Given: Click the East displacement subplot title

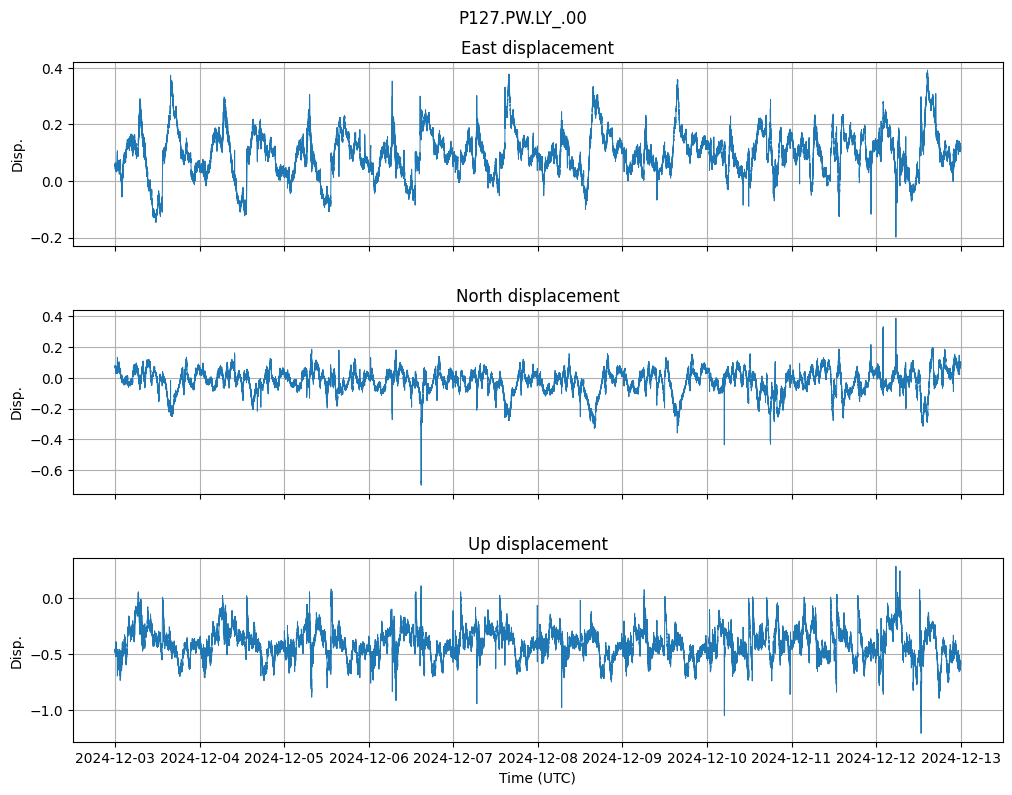Looking at the screenshot, I should click(537, 48).
